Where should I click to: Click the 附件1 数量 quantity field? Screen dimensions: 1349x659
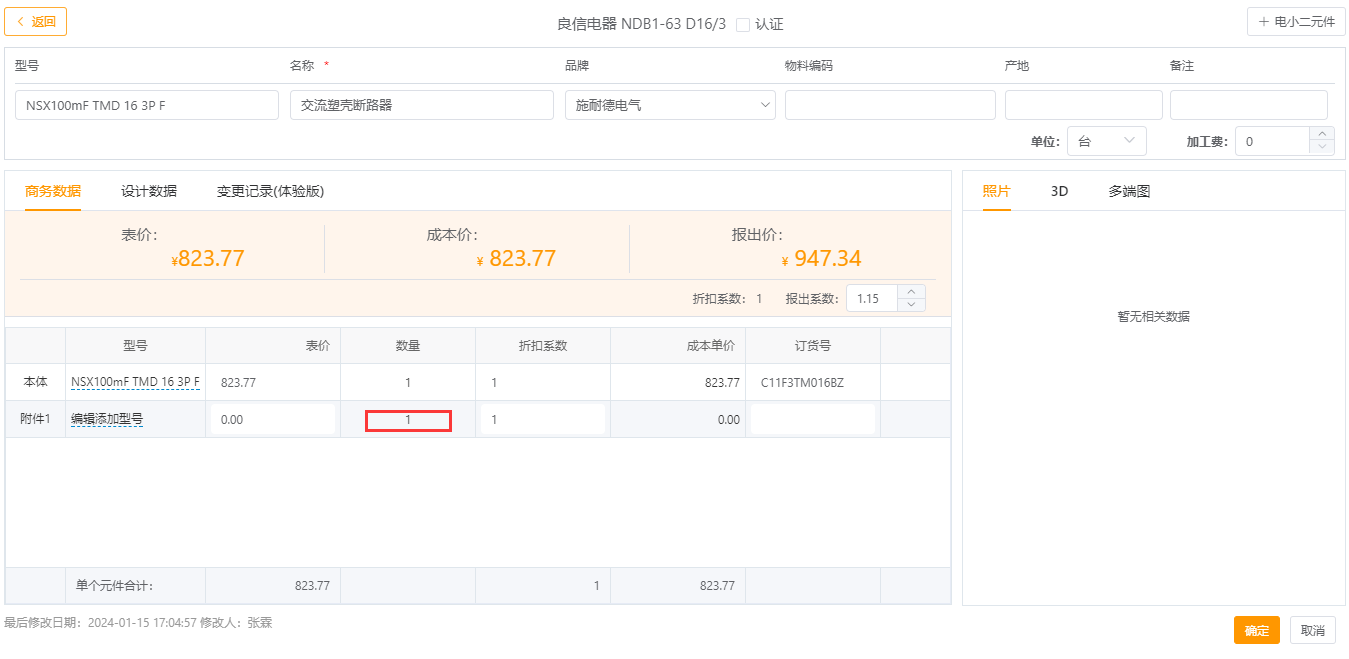408,421
